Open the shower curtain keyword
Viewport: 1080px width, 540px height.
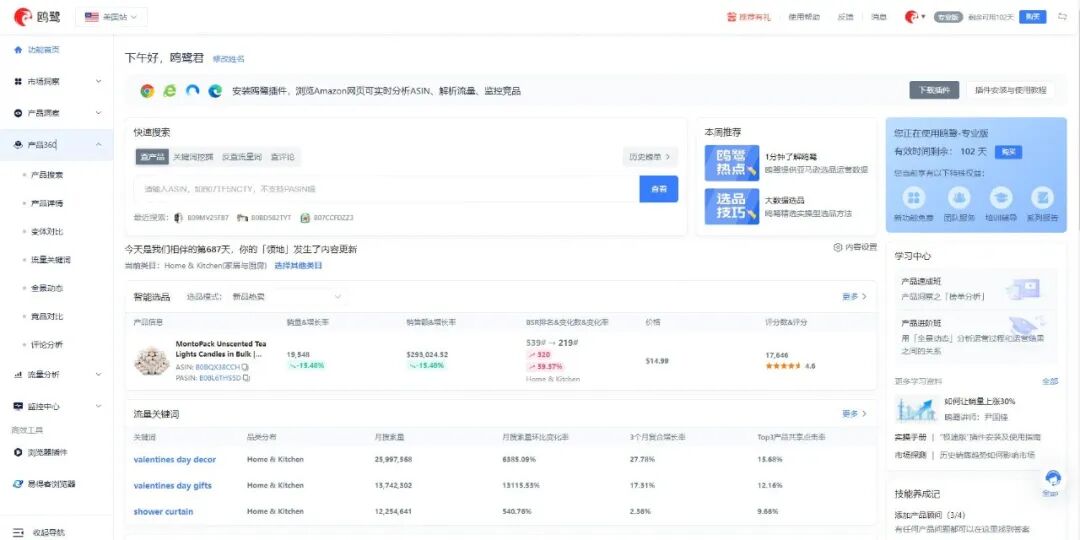163,512
